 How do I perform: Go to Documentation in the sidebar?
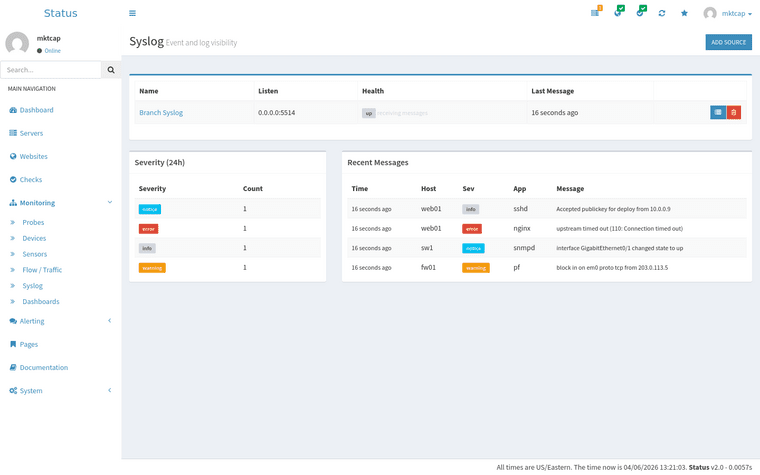pyautogui.click(x=44, y=368)
